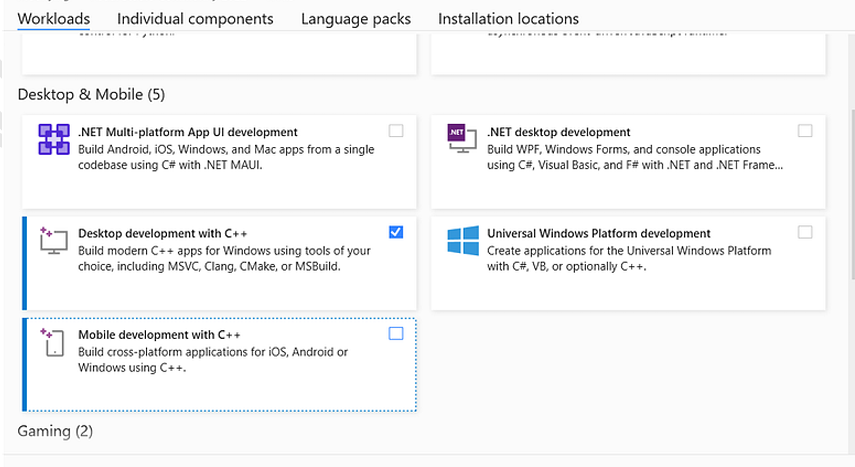This screenshot has height=467, width=855.
Task: Select the .NET Multi-platform App UI development title
Action: 187,132
